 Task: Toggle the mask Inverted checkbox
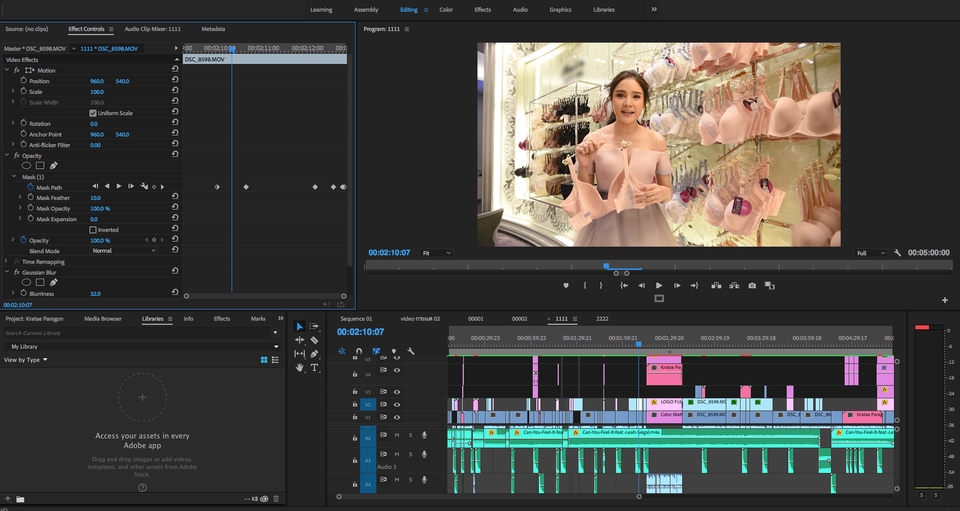93,229
